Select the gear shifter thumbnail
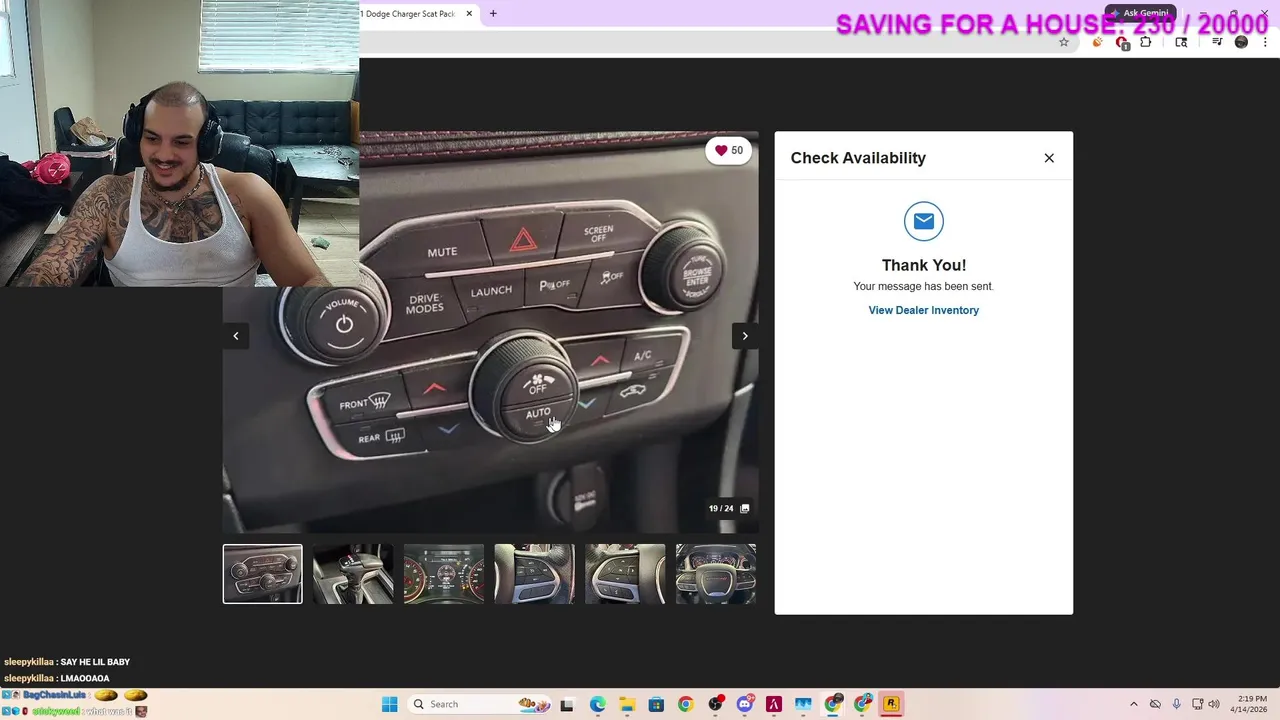Screen dimensions: 1280x720 click(353, 574)
